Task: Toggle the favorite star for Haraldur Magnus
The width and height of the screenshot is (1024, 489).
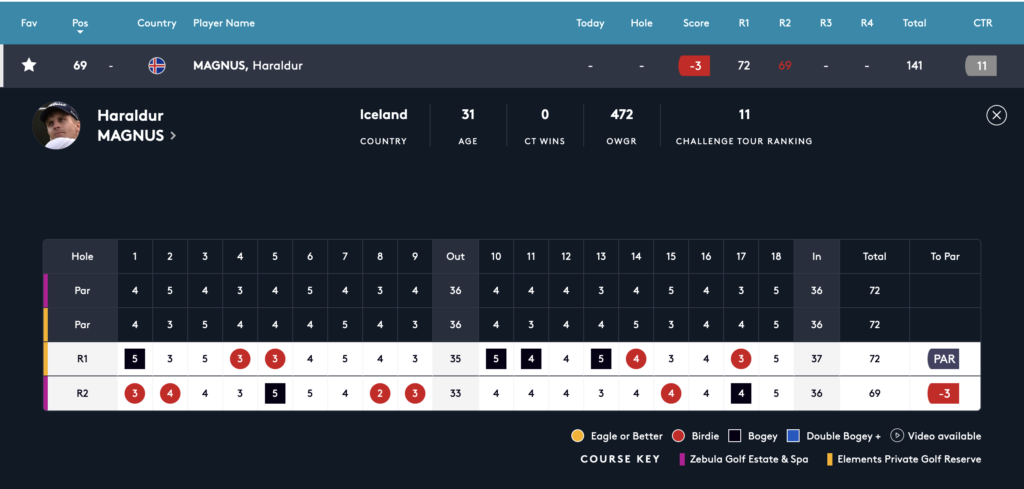Action: (29, 66)
